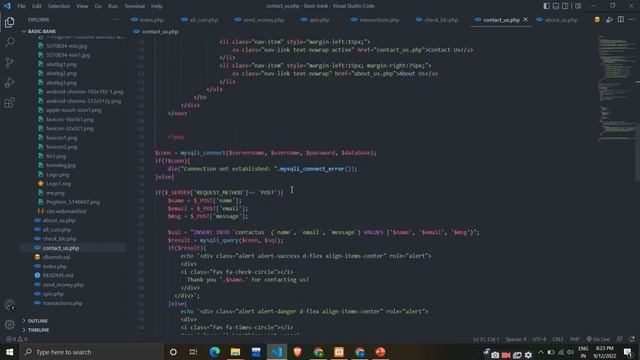Select contact_us.php in the file tree
640x360 pixels.
(x=61, y=248)
